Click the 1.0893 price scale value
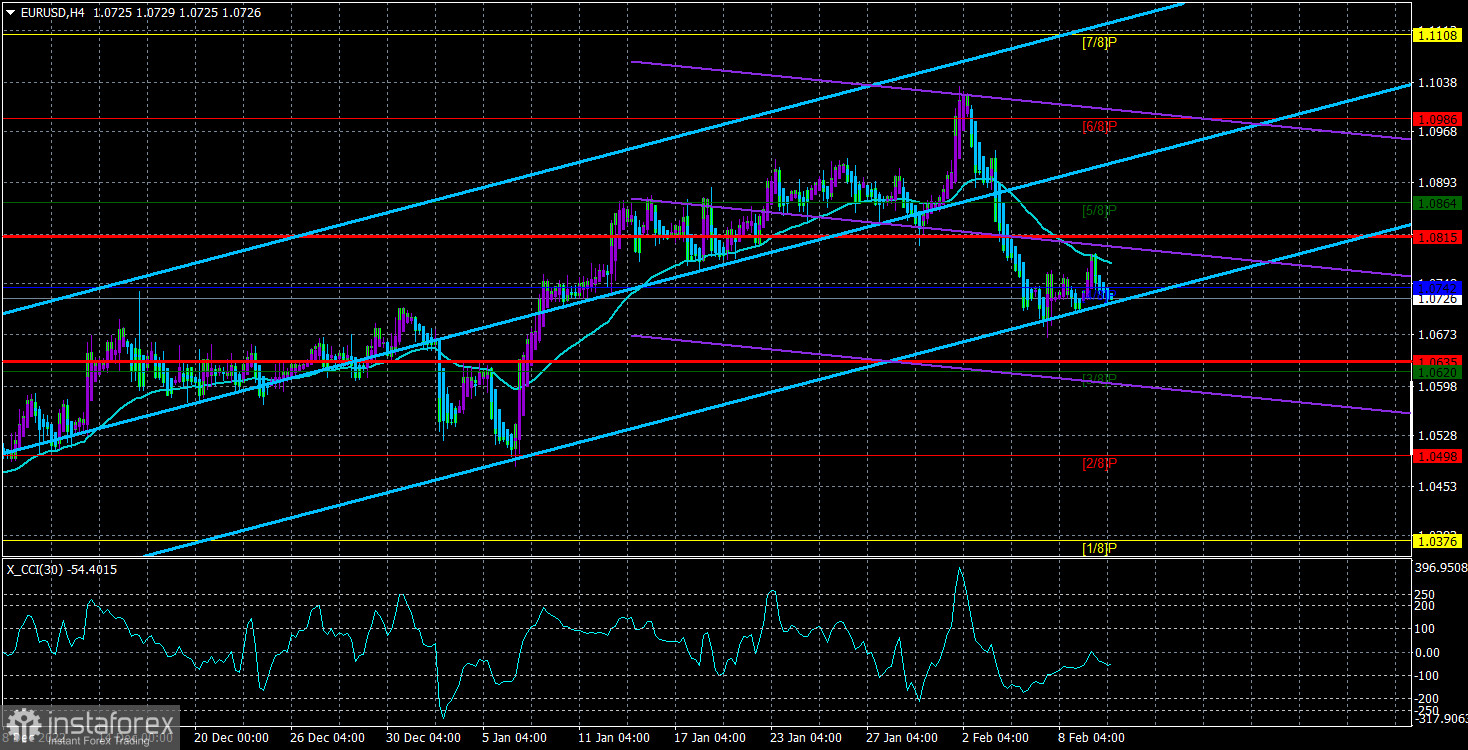This screenshot has width=1468, height=750. [1437, 183]
